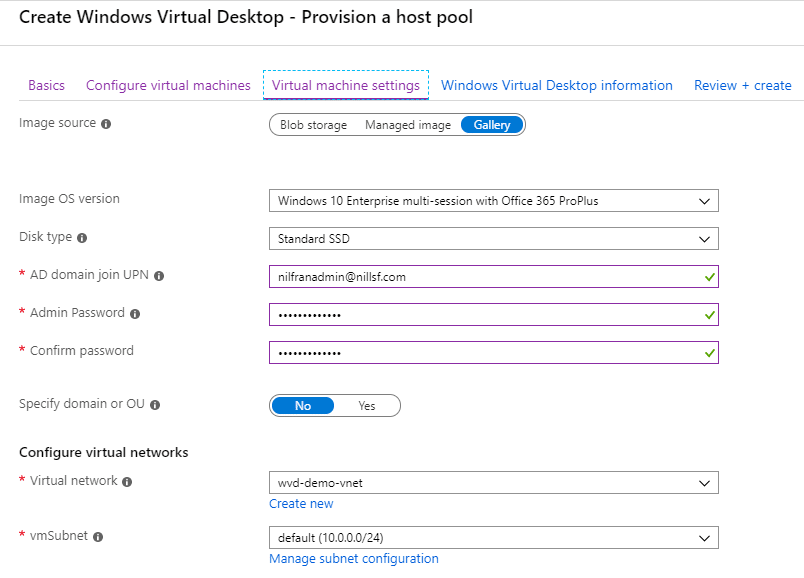Click the info icon for Specify domain or OU
804x578 pixels.
point(155,405)
